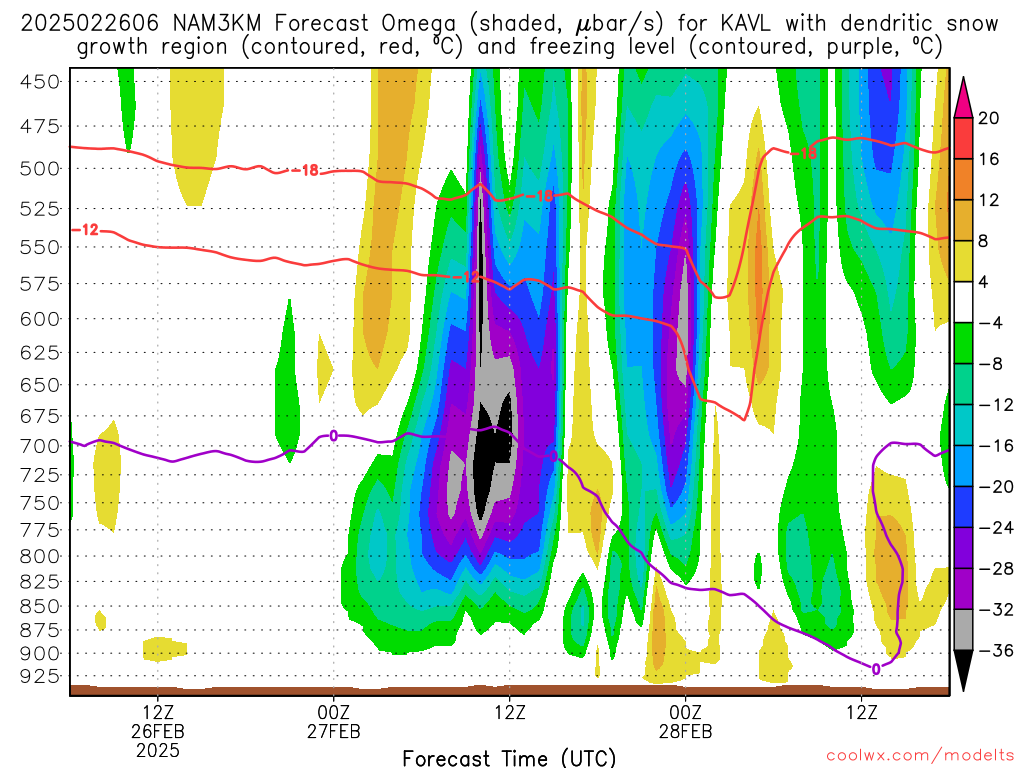This screenshot has height=768, width=1024.
Task: Click the 450 pressure level label
Action: [x=40, y=82]
